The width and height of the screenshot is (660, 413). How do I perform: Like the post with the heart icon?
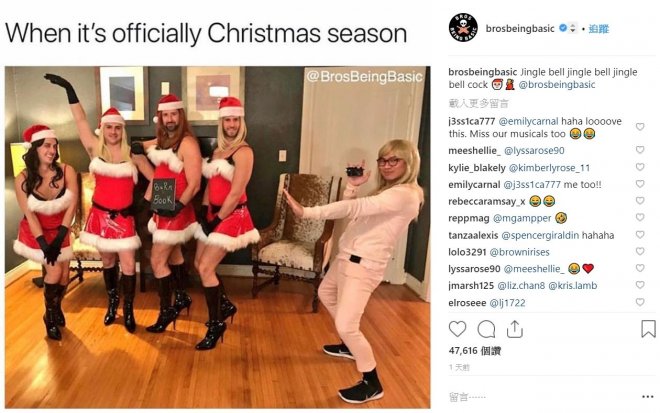457,329
